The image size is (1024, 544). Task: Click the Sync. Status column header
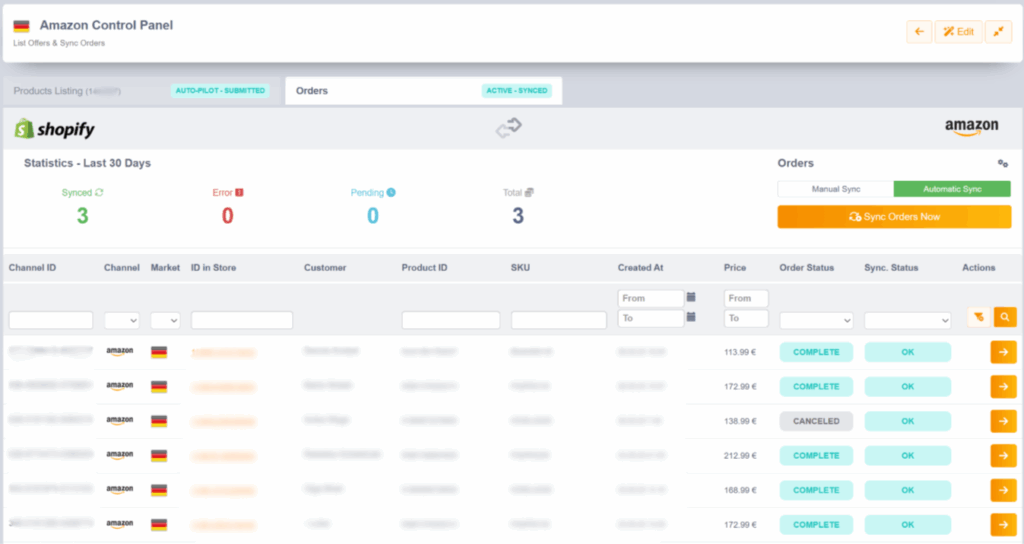[891, 268]
